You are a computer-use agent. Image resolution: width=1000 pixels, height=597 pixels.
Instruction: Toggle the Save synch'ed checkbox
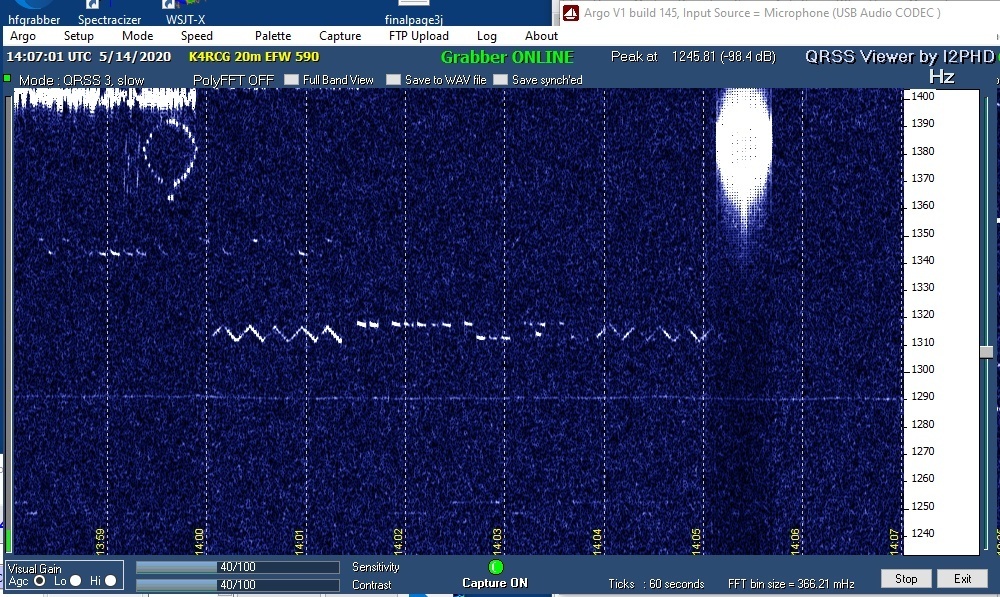point(500,80)
